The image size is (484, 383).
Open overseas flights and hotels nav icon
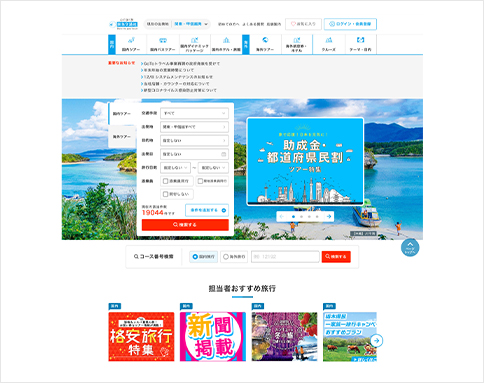[297, 40]
